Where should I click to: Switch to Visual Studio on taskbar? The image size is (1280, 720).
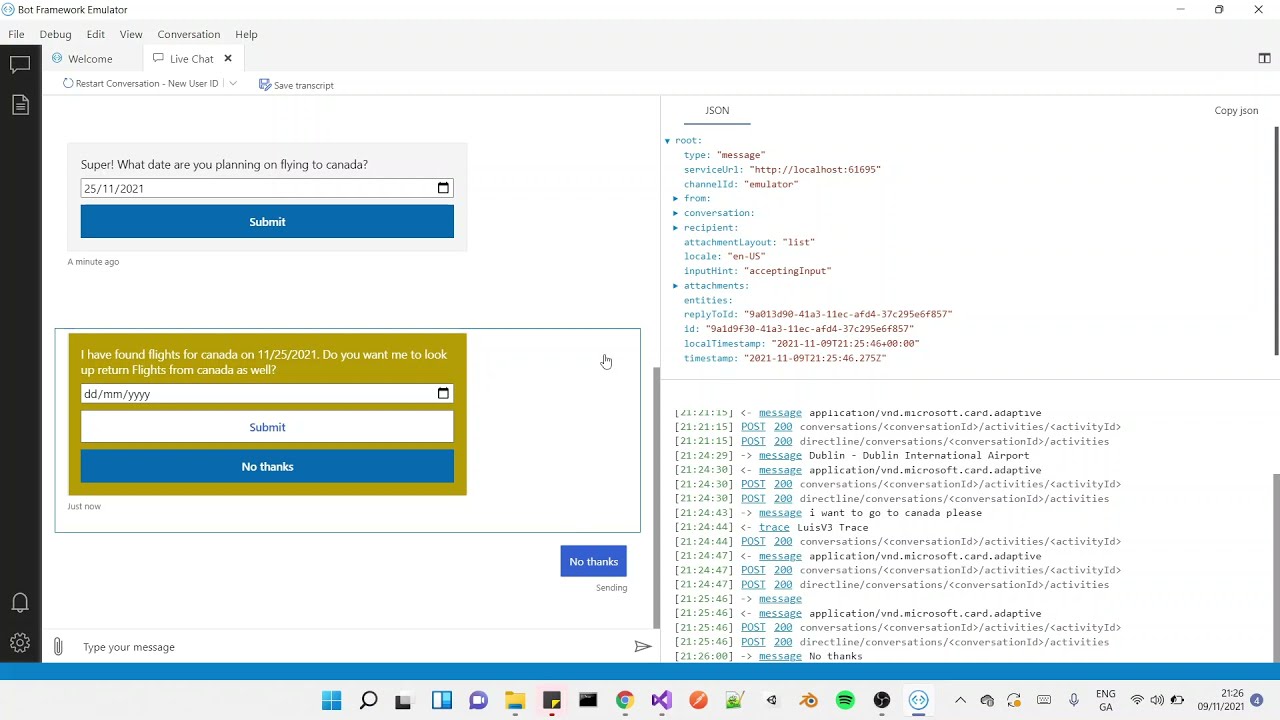click(x=661, y=700)
